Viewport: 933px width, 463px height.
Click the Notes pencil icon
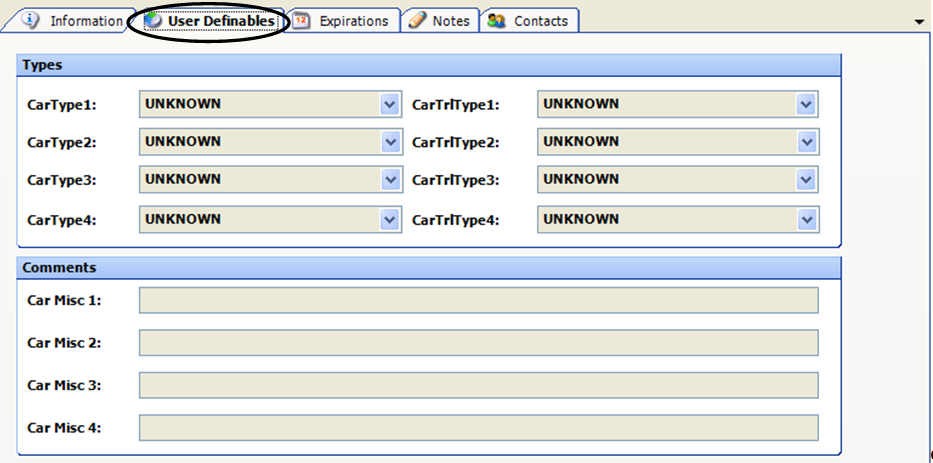tap(417, 20)
